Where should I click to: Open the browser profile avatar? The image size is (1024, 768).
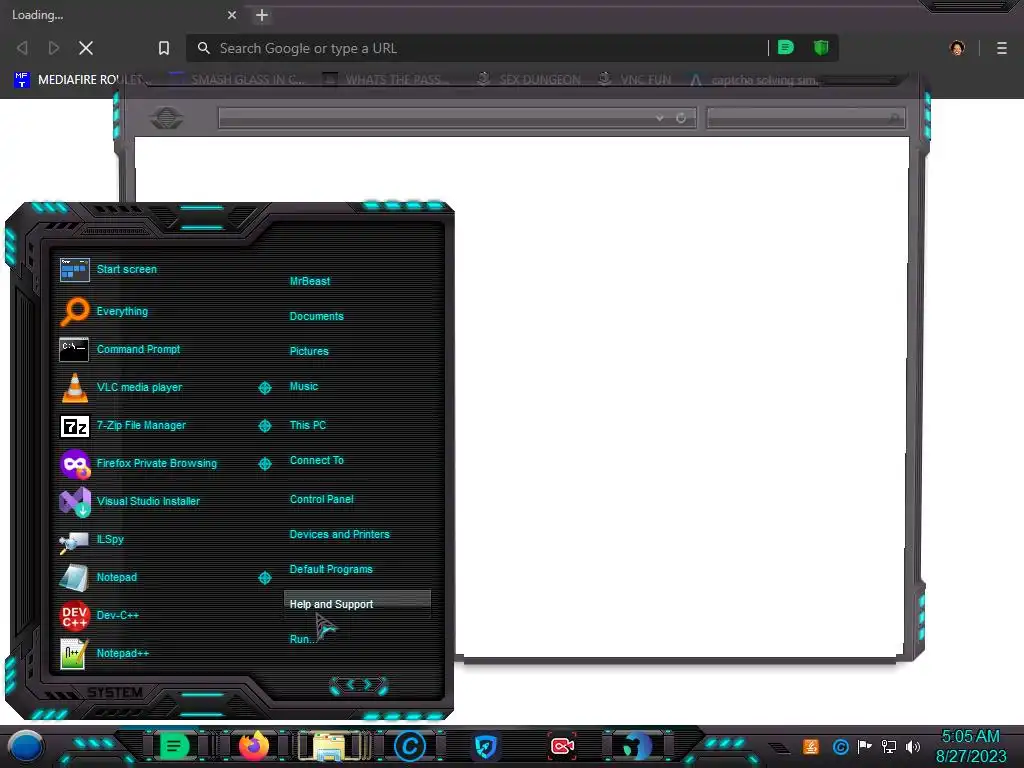[957, 48]
